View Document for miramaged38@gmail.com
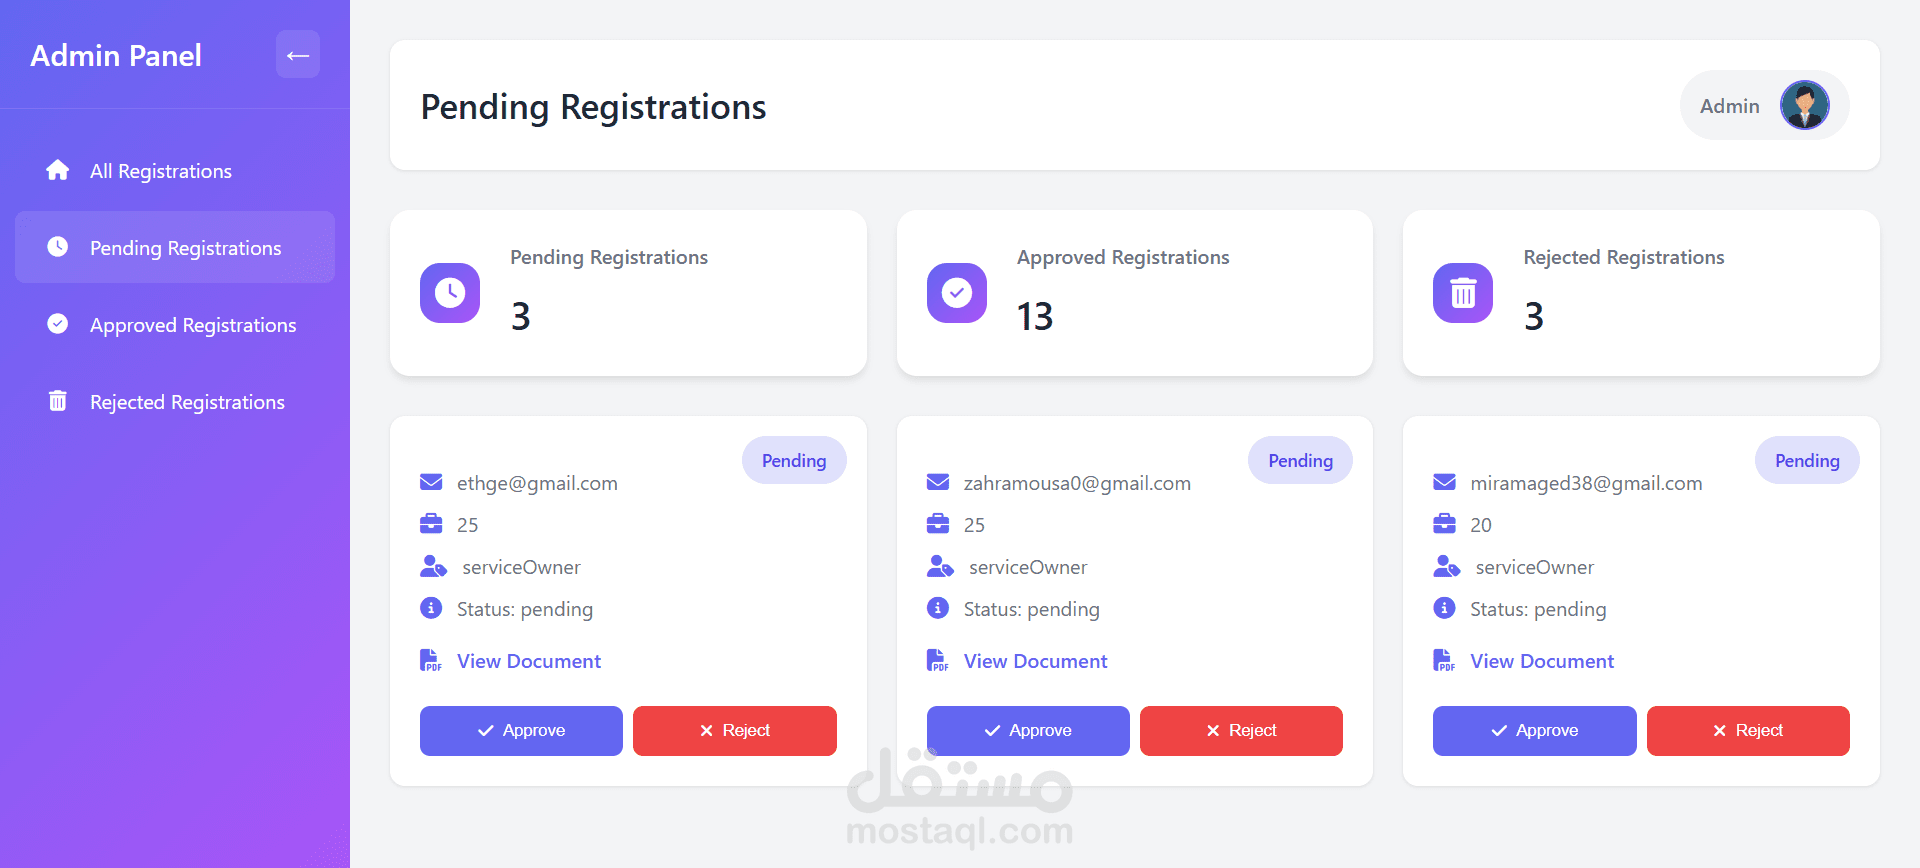 (x=1542, y=661)
